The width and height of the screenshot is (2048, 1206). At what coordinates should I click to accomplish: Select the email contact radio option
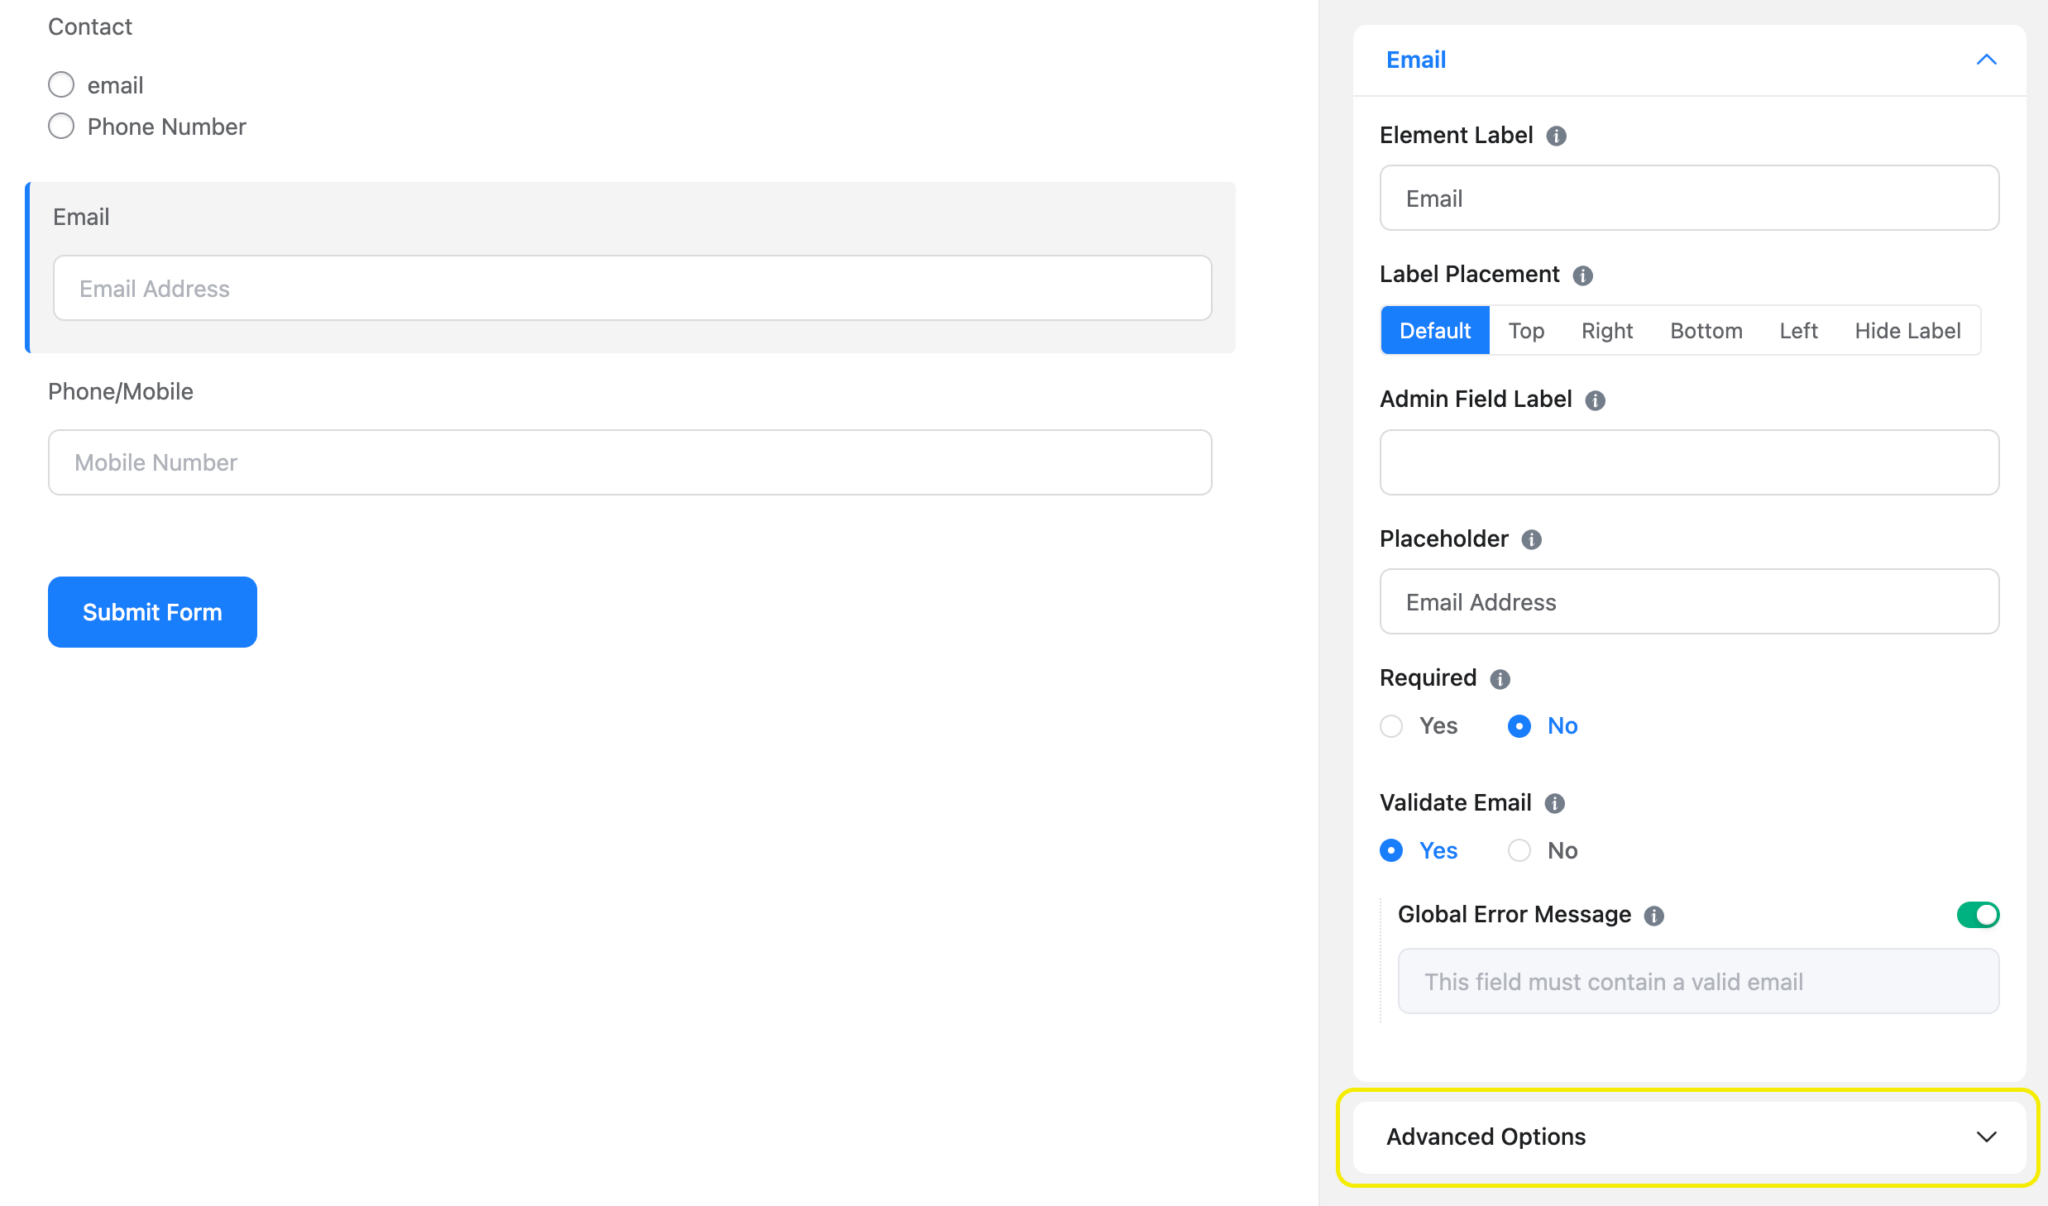click(61, 85)
